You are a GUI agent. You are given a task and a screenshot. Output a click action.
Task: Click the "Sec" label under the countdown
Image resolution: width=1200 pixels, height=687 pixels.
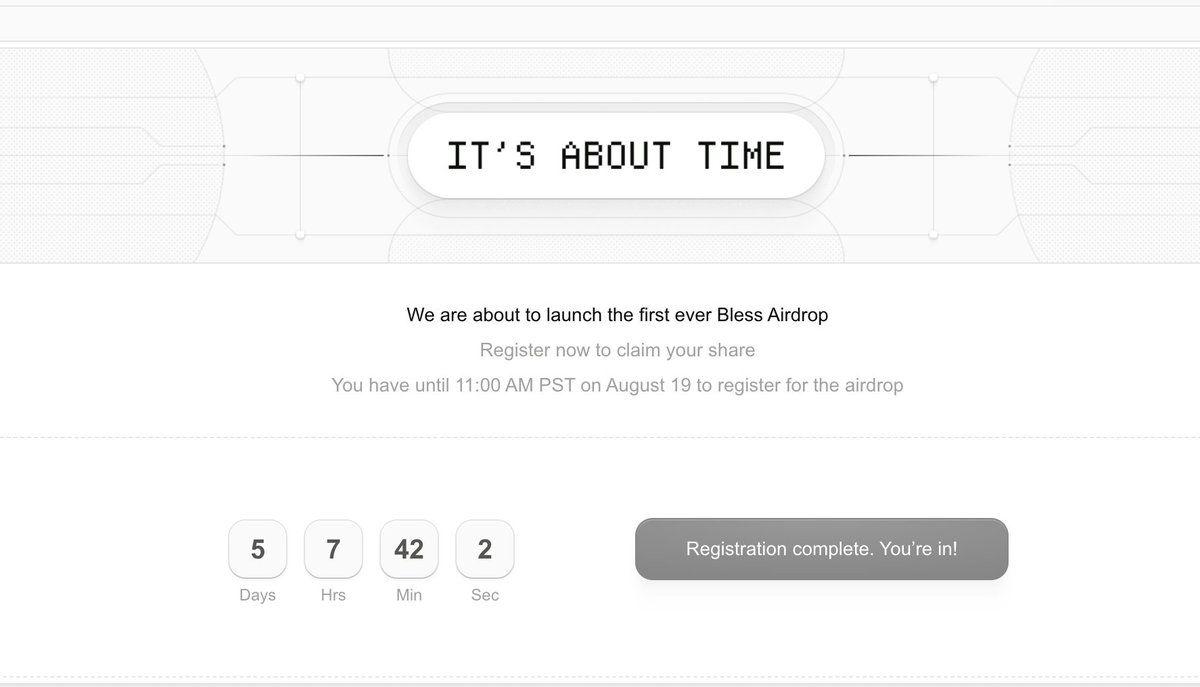[485, 595]
